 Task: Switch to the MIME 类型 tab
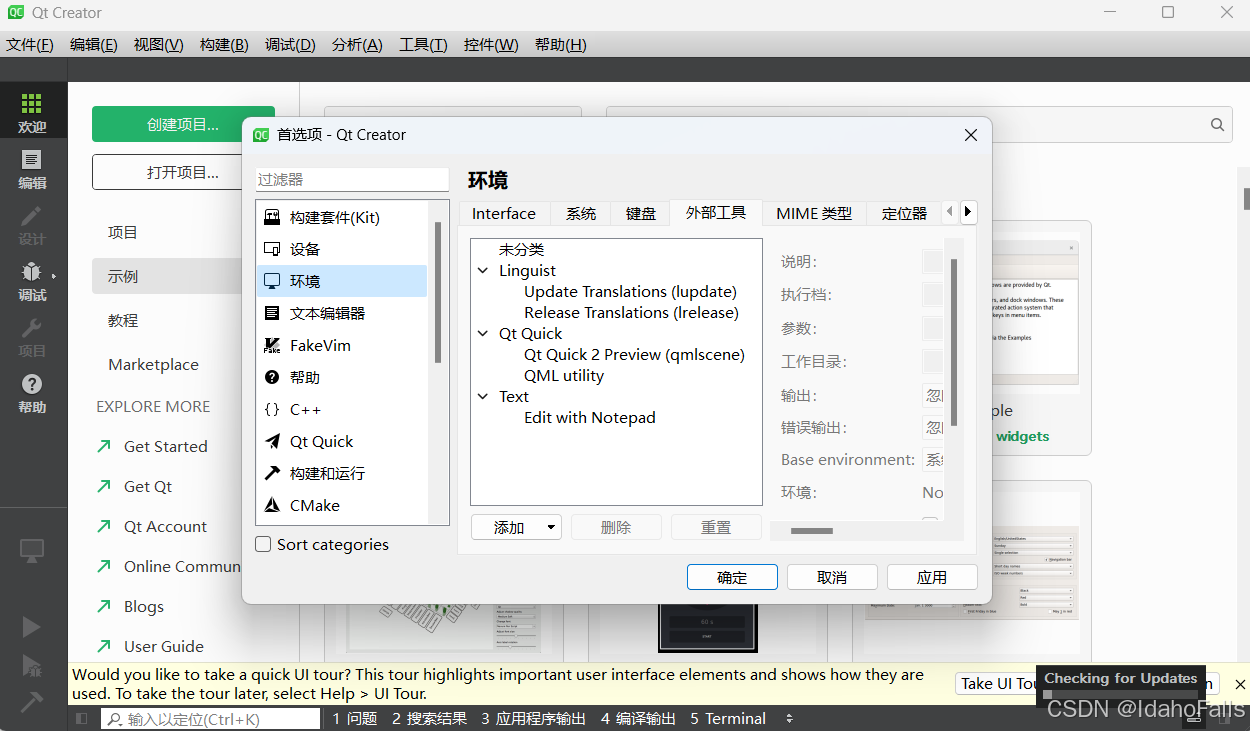[x=814, y=213]
